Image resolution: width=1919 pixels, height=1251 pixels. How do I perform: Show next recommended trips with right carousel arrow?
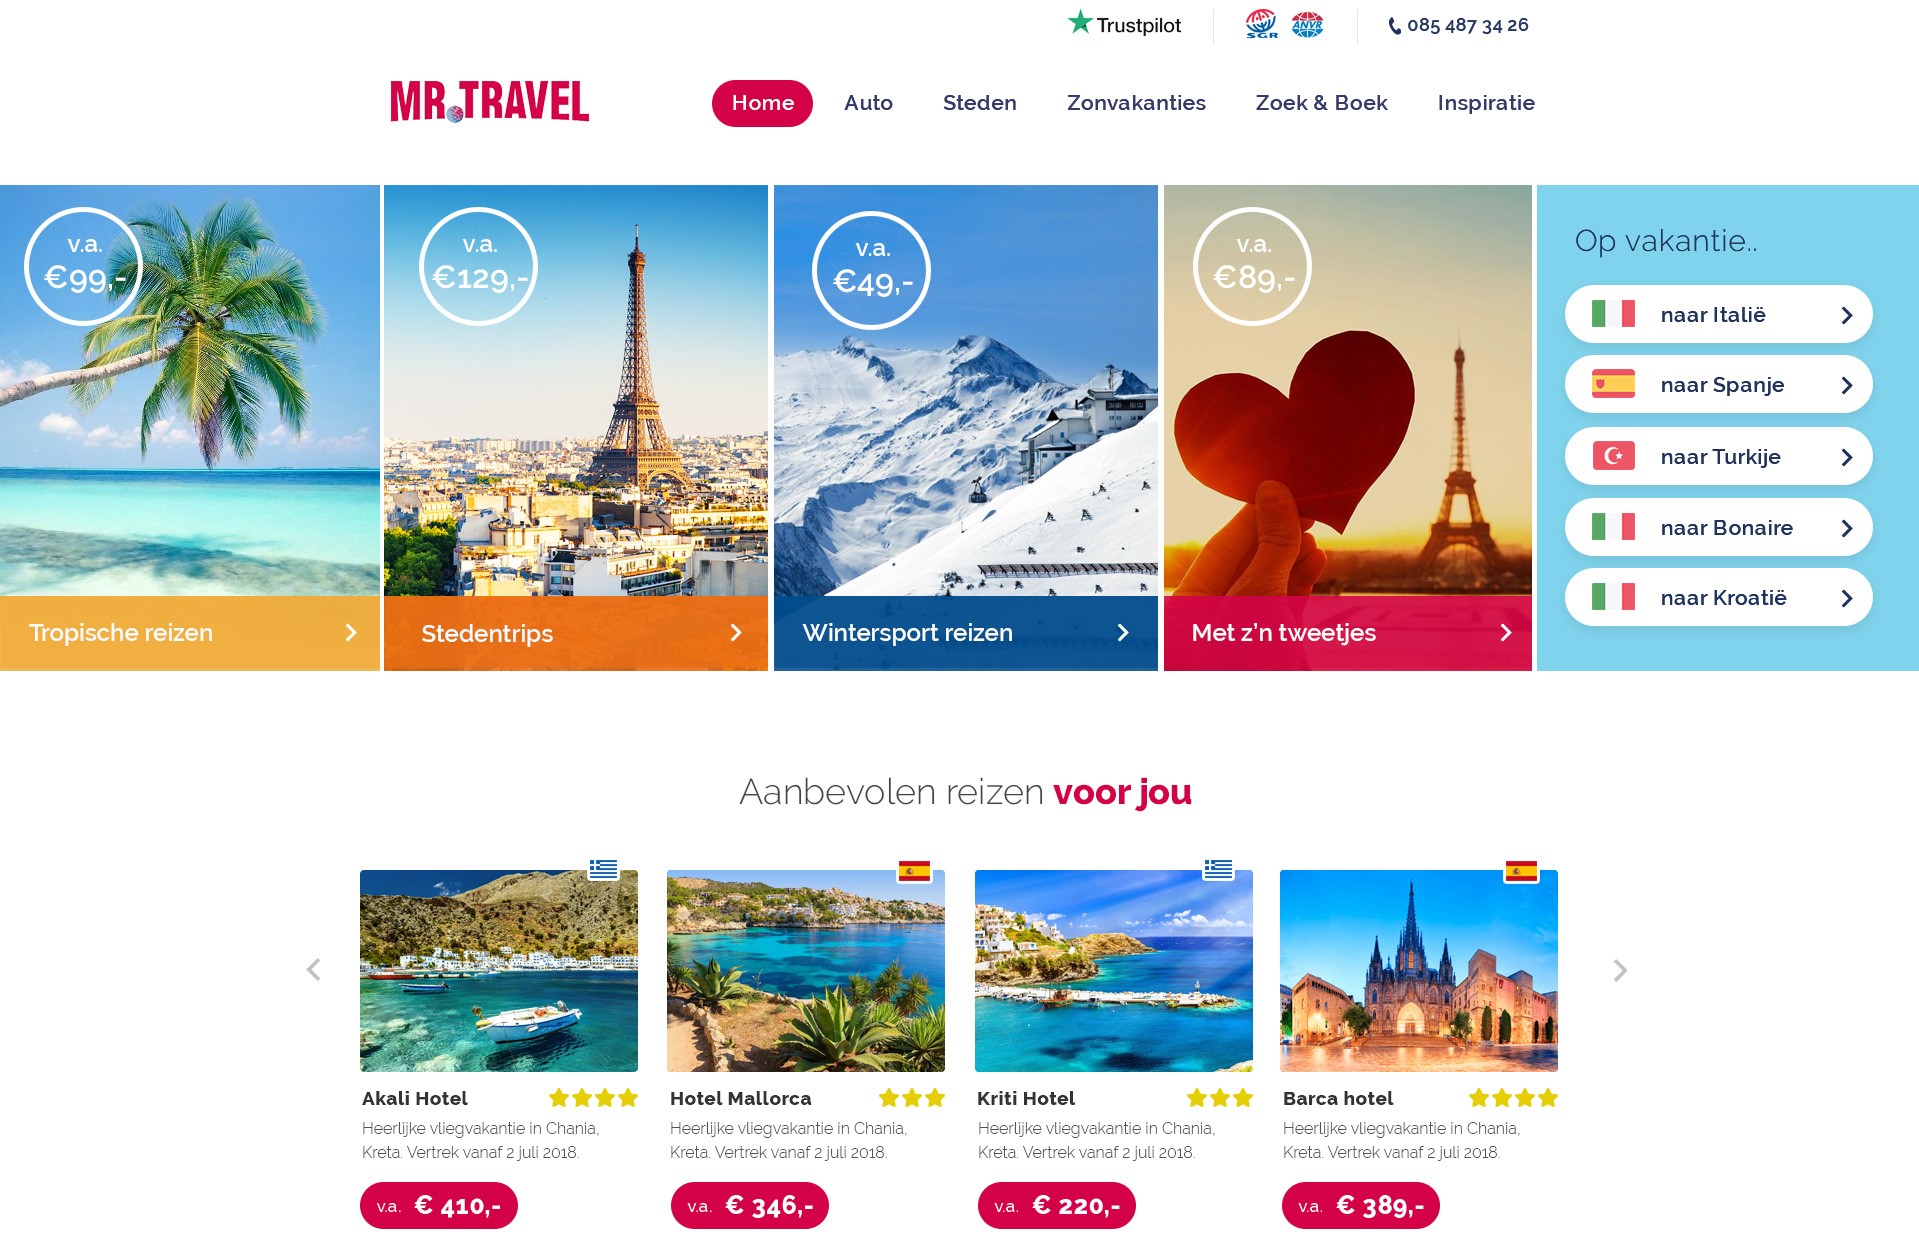coord(1620,970)
